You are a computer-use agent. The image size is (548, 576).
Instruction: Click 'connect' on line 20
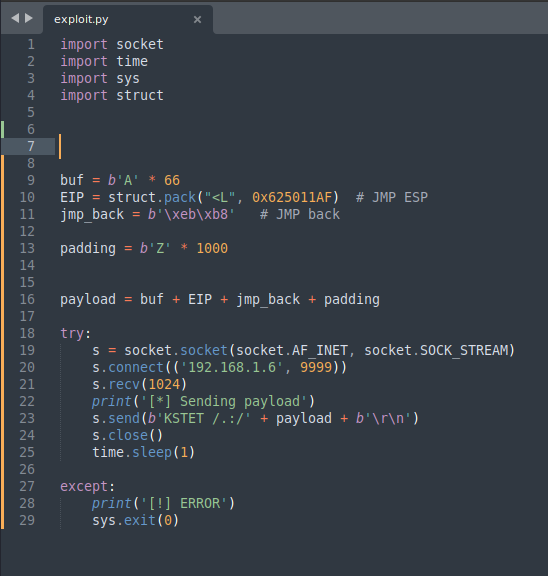[136, 367]
